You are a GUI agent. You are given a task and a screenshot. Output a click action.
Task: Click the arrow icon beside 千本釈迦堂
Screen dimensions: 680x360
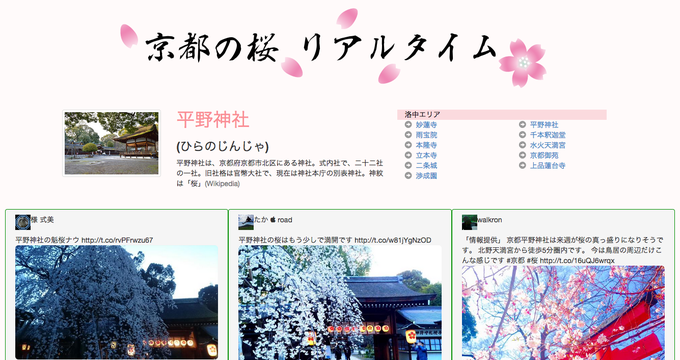point(522,135)
